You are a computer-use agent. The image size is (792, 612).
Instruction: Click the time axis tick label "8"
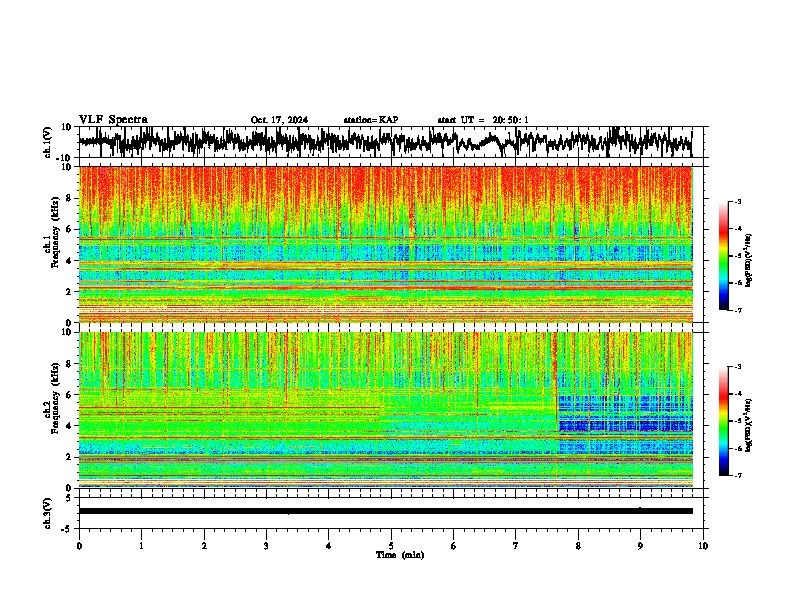[x=578, y=546]
